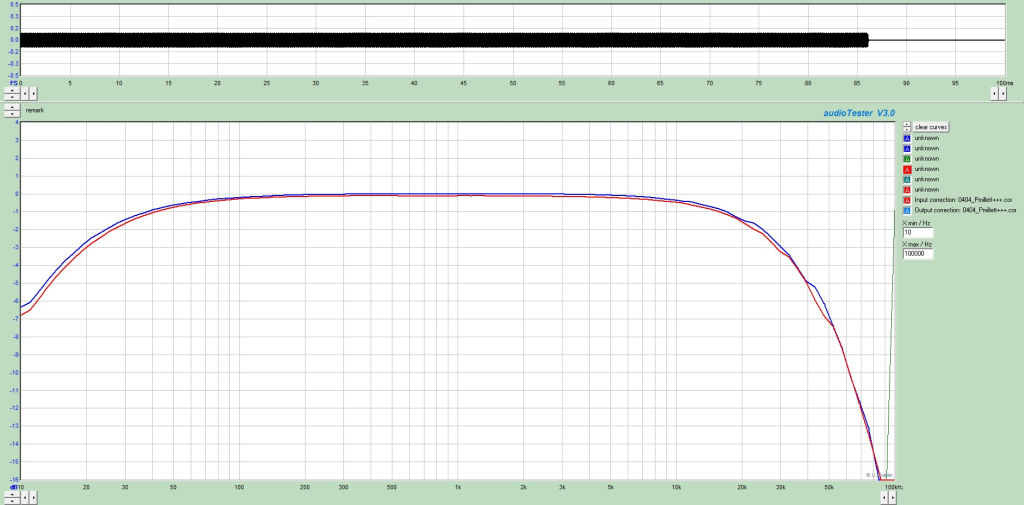Toggle the blue curve marker directly below clear curves
1024x505 pixels.
click(908, 138)
